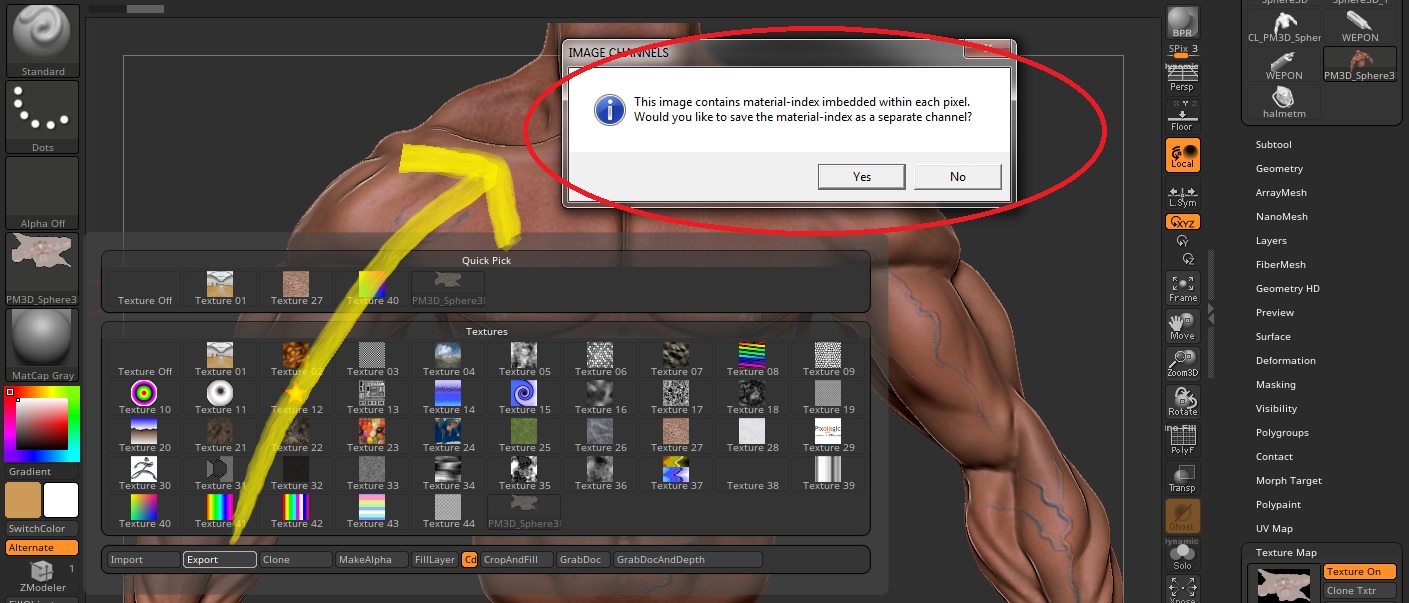Viewport: 1409px width, 603px height.
Task: Collapse the Texture Map section
Action: 1286,553
